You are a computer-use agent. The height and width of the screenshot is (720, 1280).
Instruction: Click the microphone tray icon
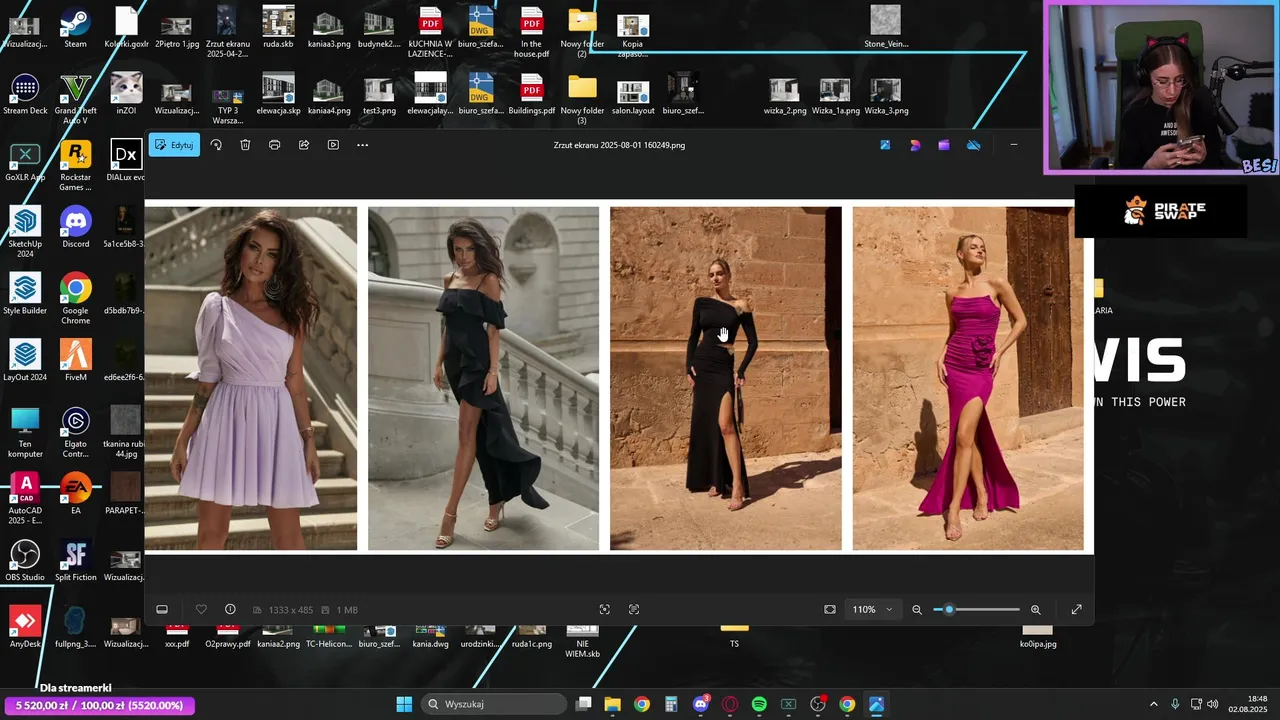point(1175,704)
